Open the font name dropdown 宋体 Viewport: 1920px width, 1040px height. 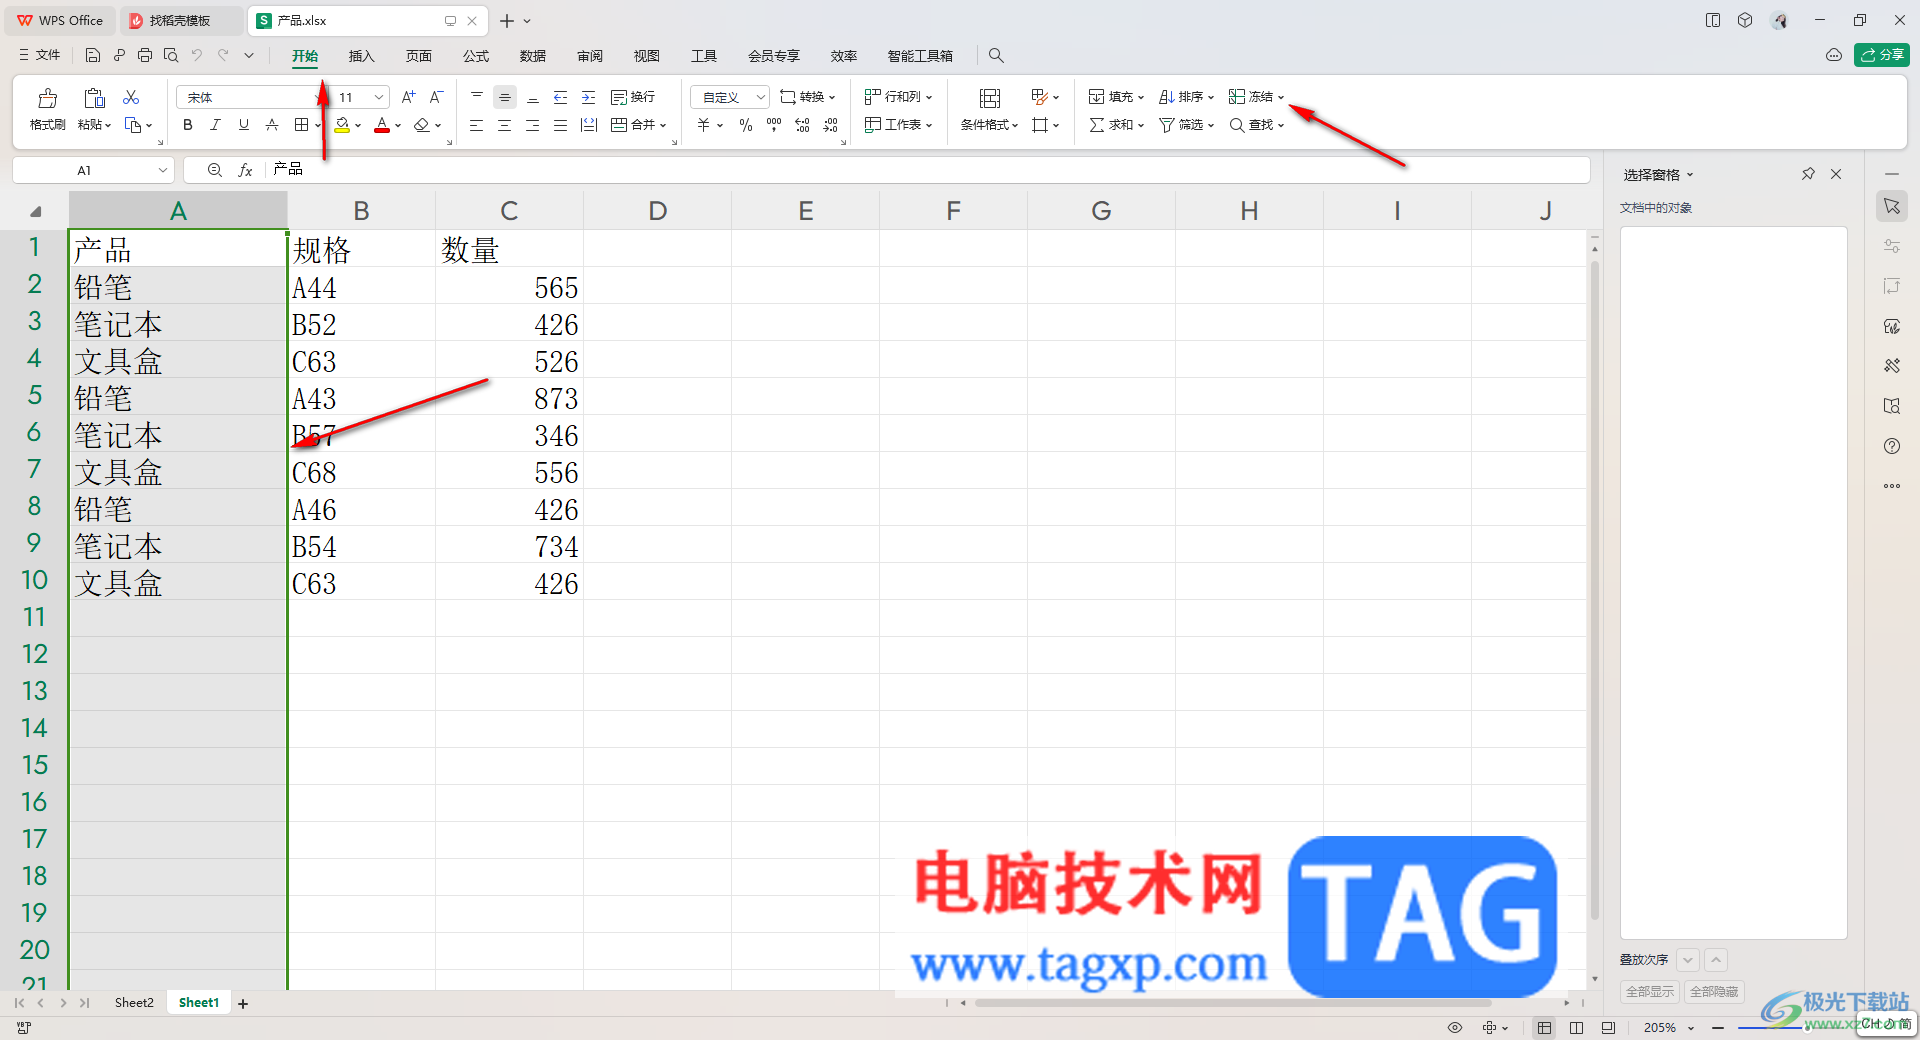(250, 97)
